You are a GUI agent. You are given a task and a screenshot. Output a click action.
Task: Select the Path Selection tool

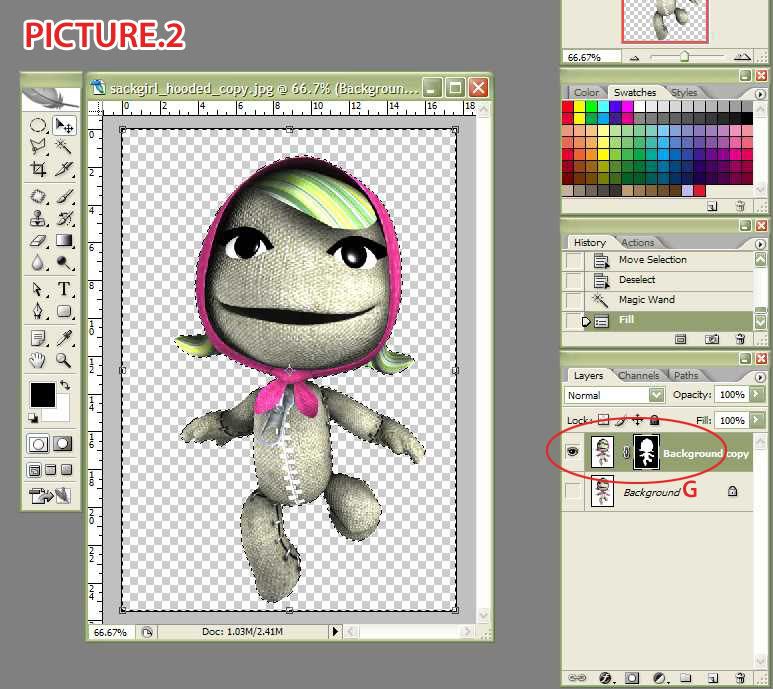(38, 289)
